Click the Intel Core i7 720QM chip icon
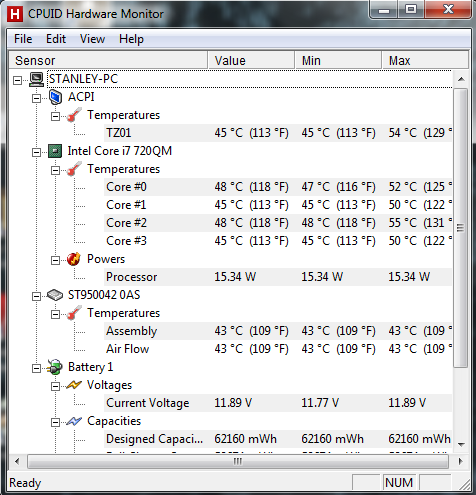This screenshot has height=495, width=476. [x=55, y=151]
